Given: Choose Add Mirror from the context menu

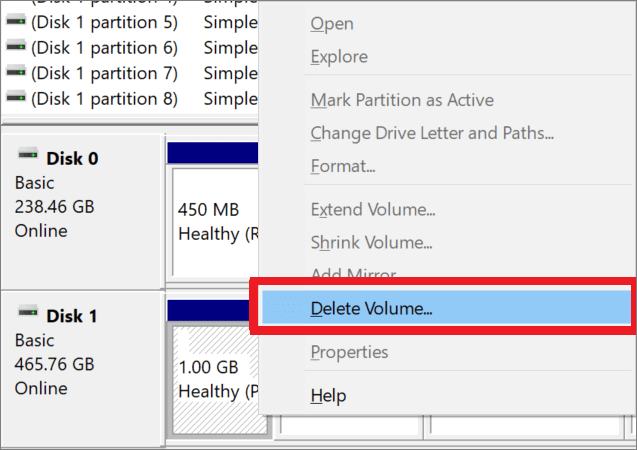Looking at the screenshot, I should click(x=353, y=275).
